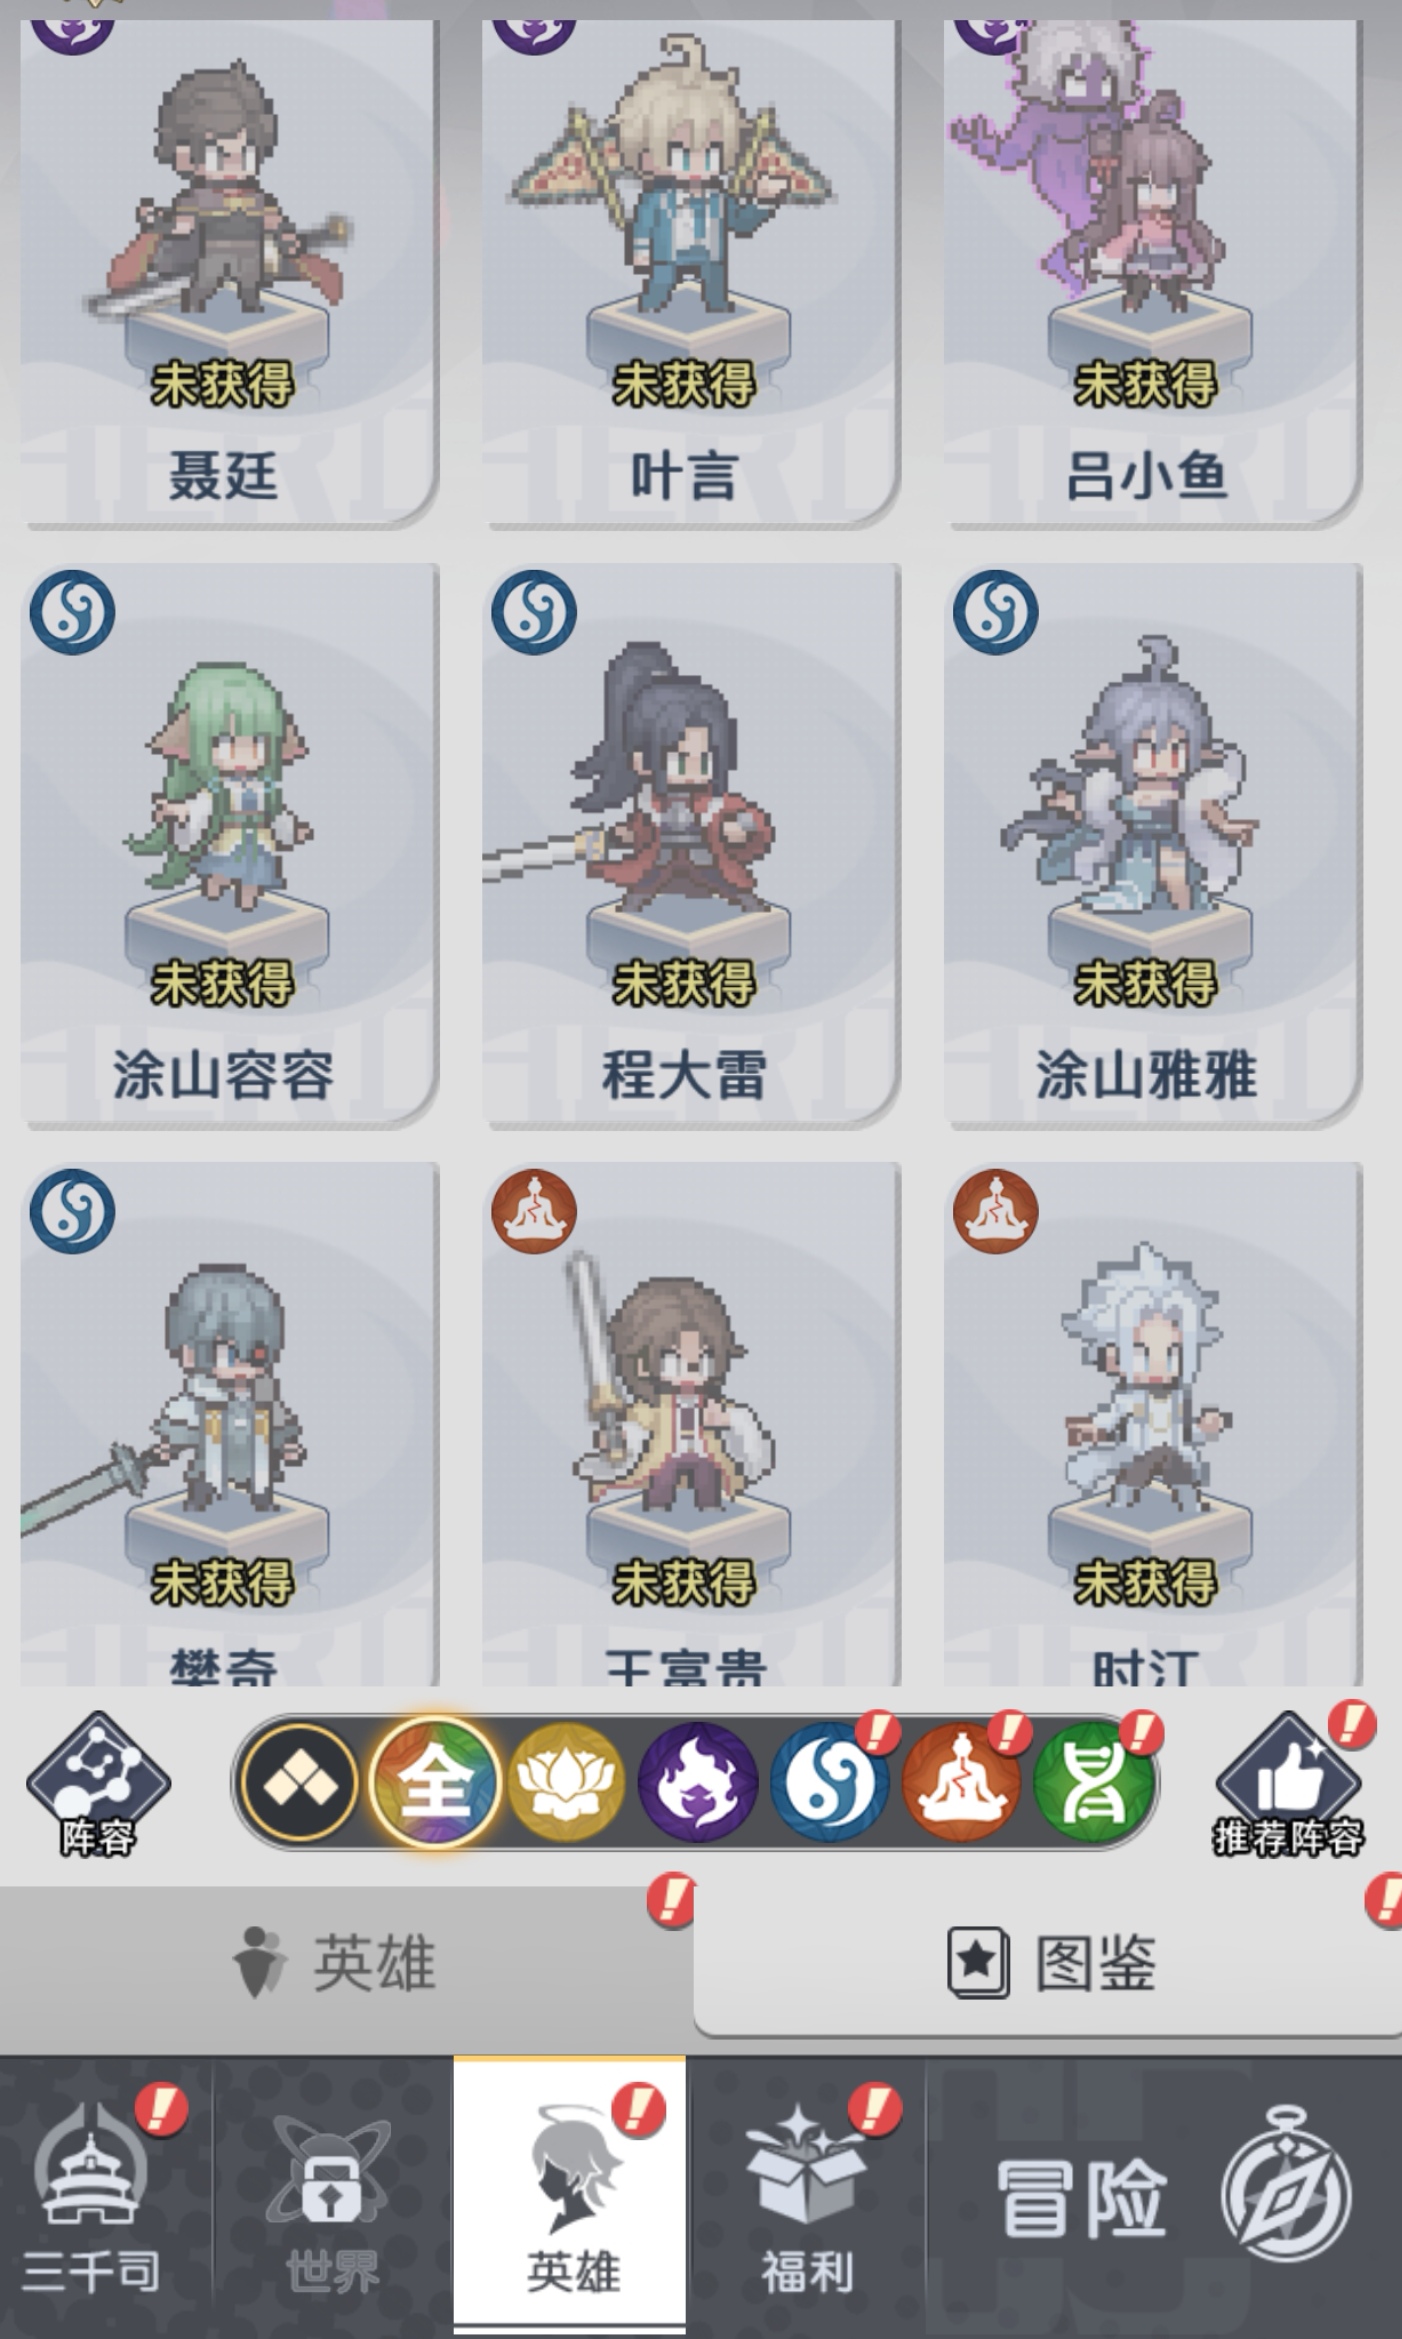Filter heroes by purple flame faction
The height and width of the screenshot is (2339, 1402).
click(697, 1782)
